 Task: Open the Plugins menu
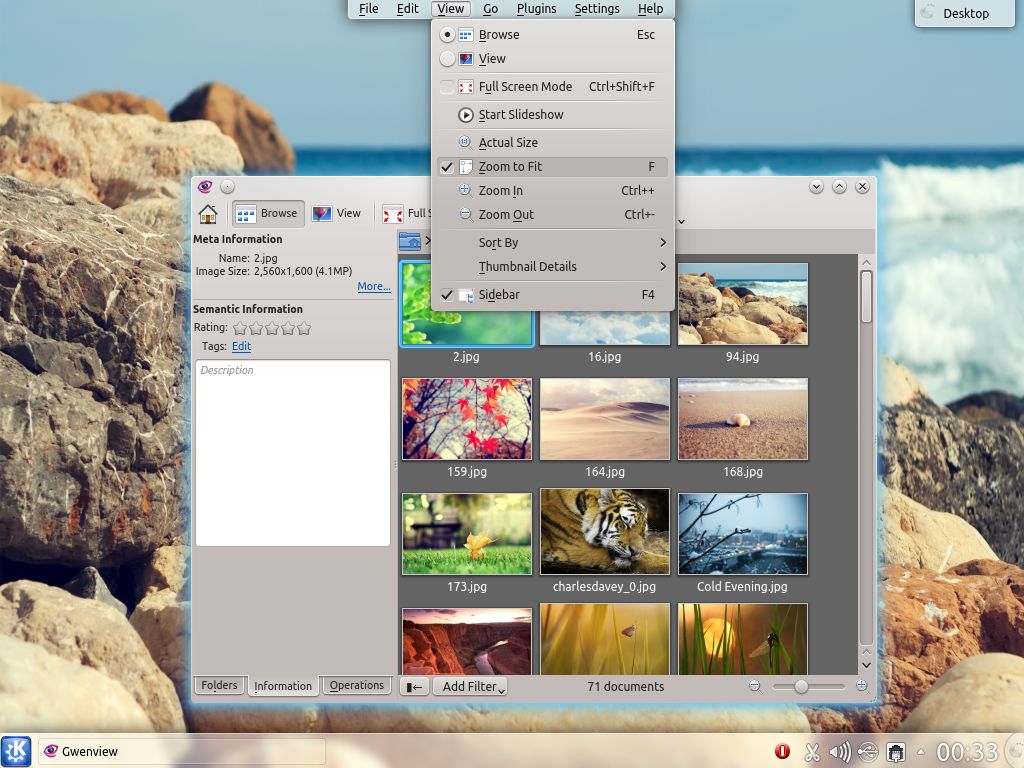[x=536, y=8]
